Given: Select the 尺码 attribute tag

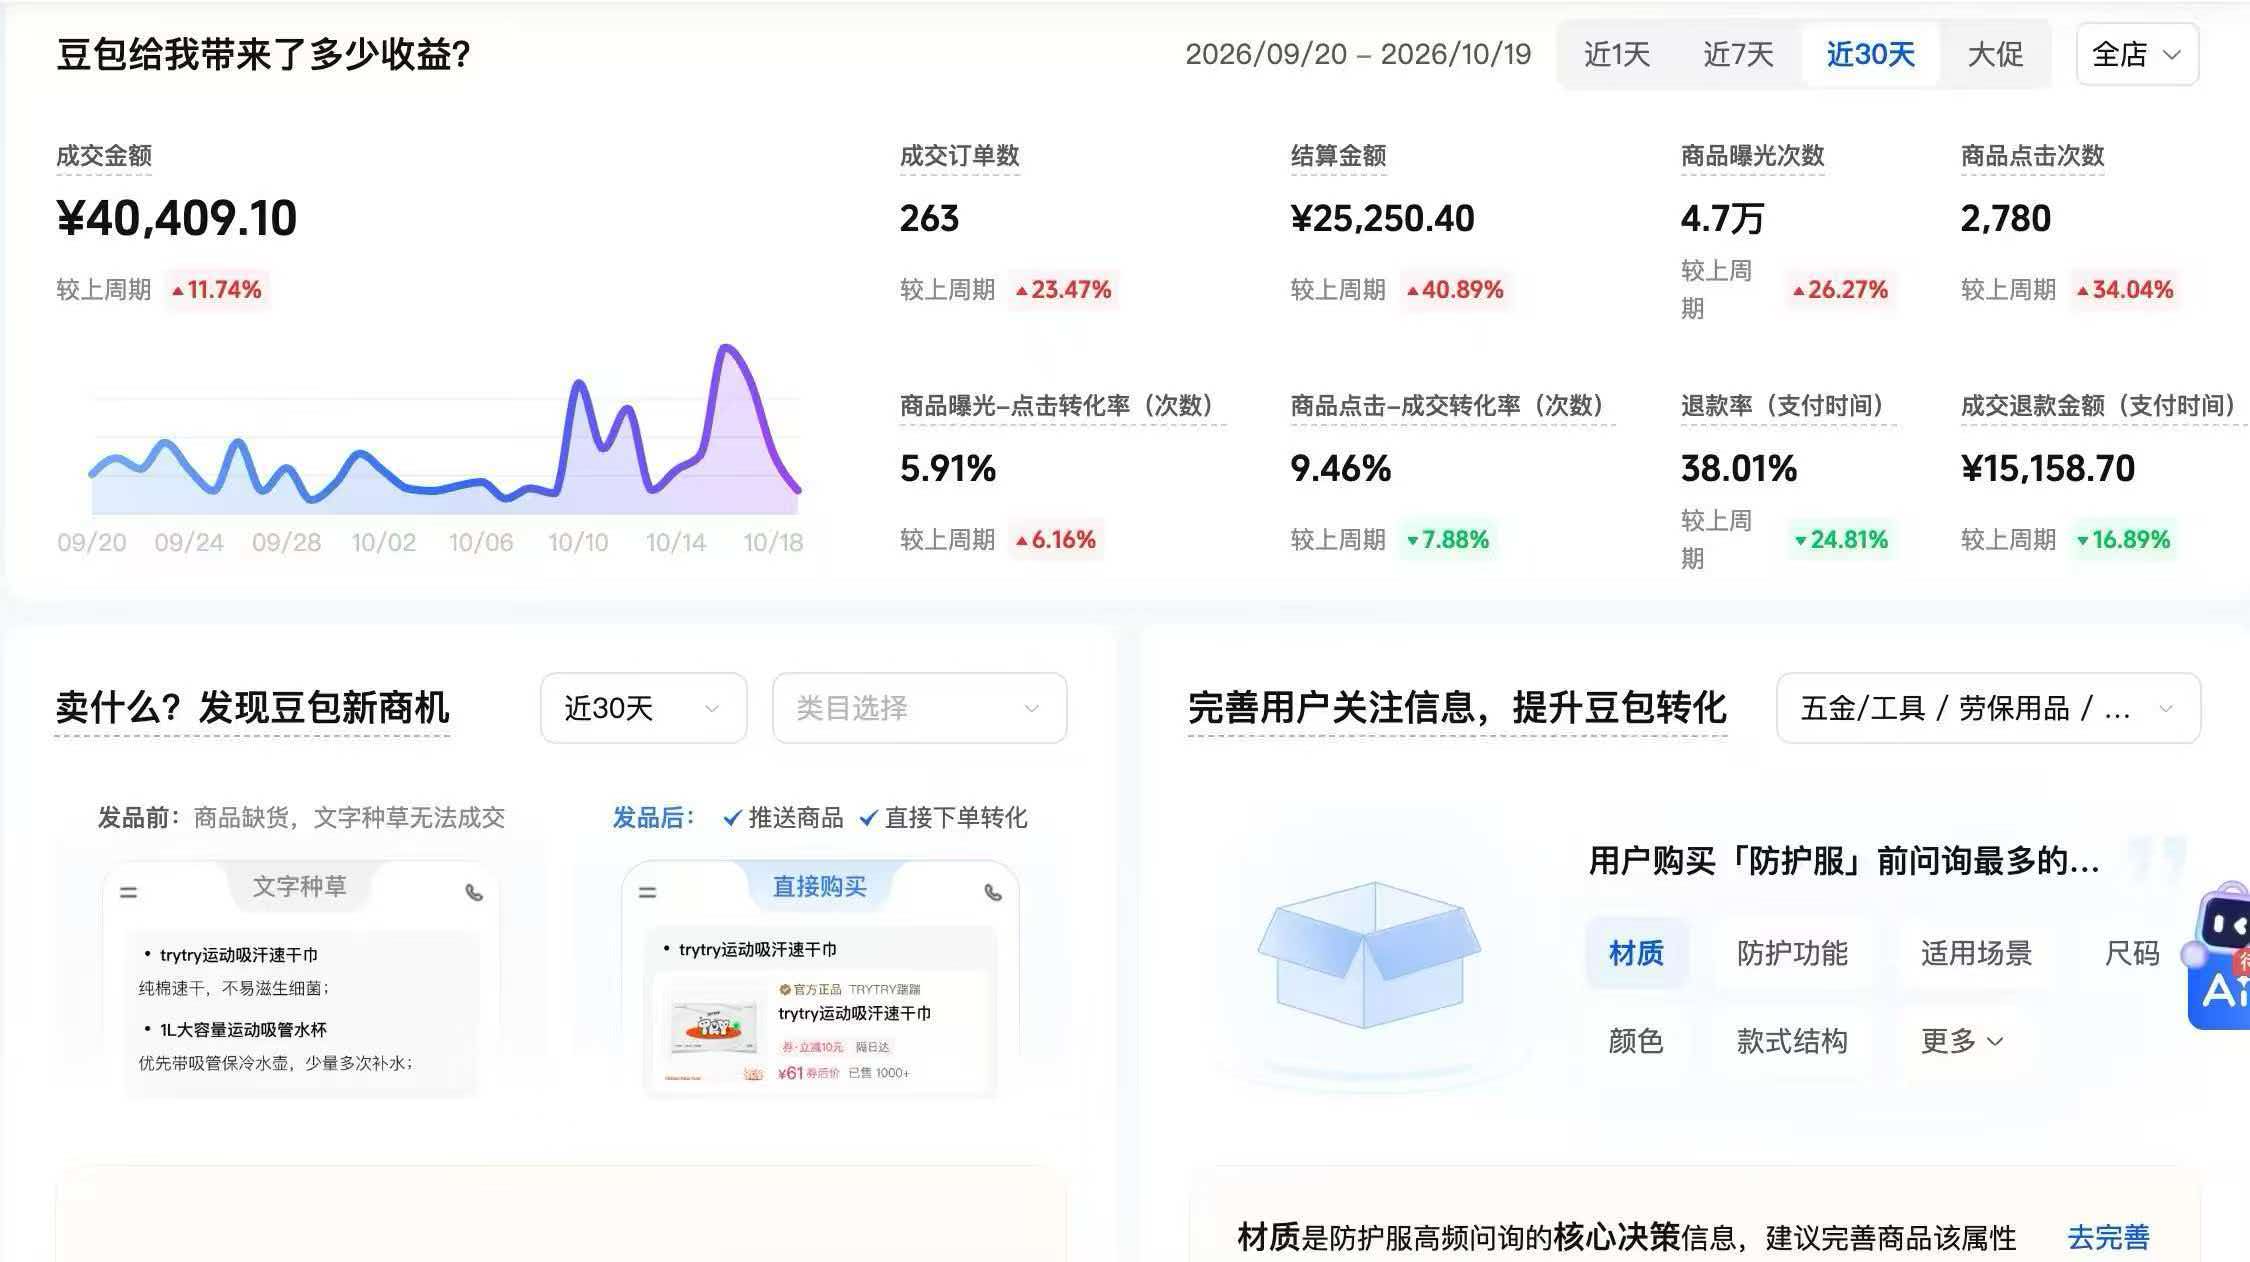Looking at the screenshot, I should 2132,953.
